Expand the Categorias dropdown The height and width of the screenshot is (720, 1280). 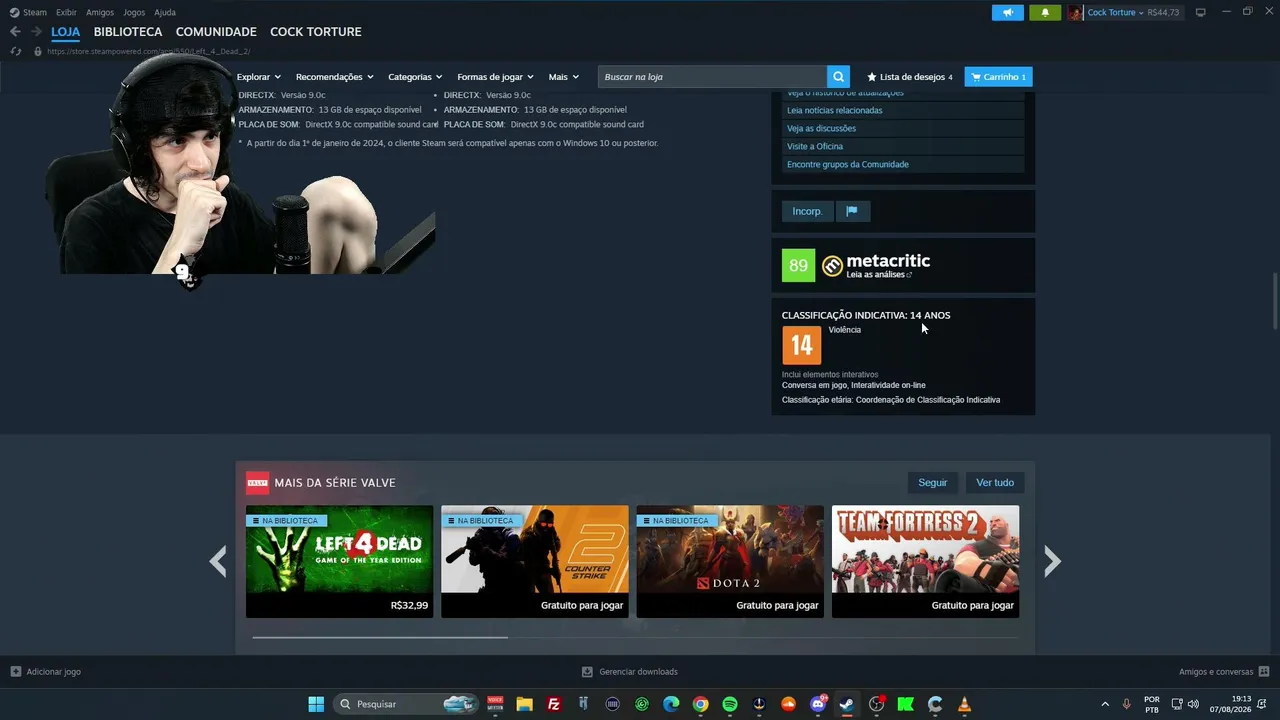tap(416, 77)
